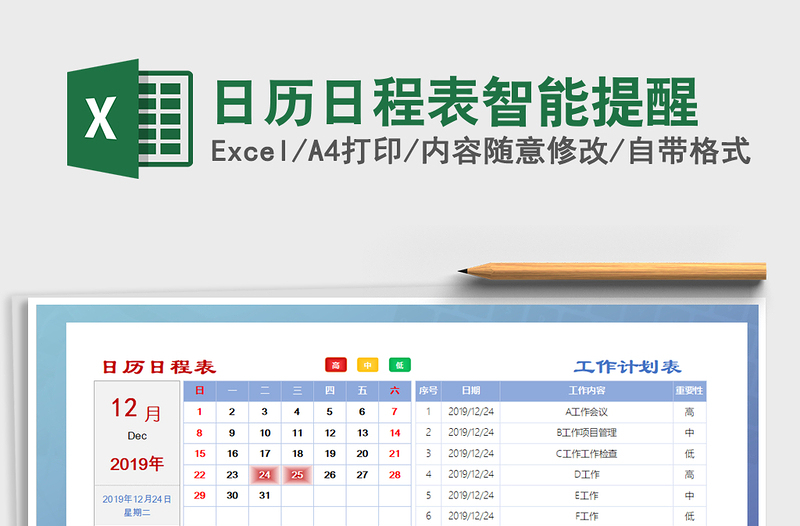Screen dimensions: 800x526
Task: Select the E工作 cell
Action: click(587, 495)
